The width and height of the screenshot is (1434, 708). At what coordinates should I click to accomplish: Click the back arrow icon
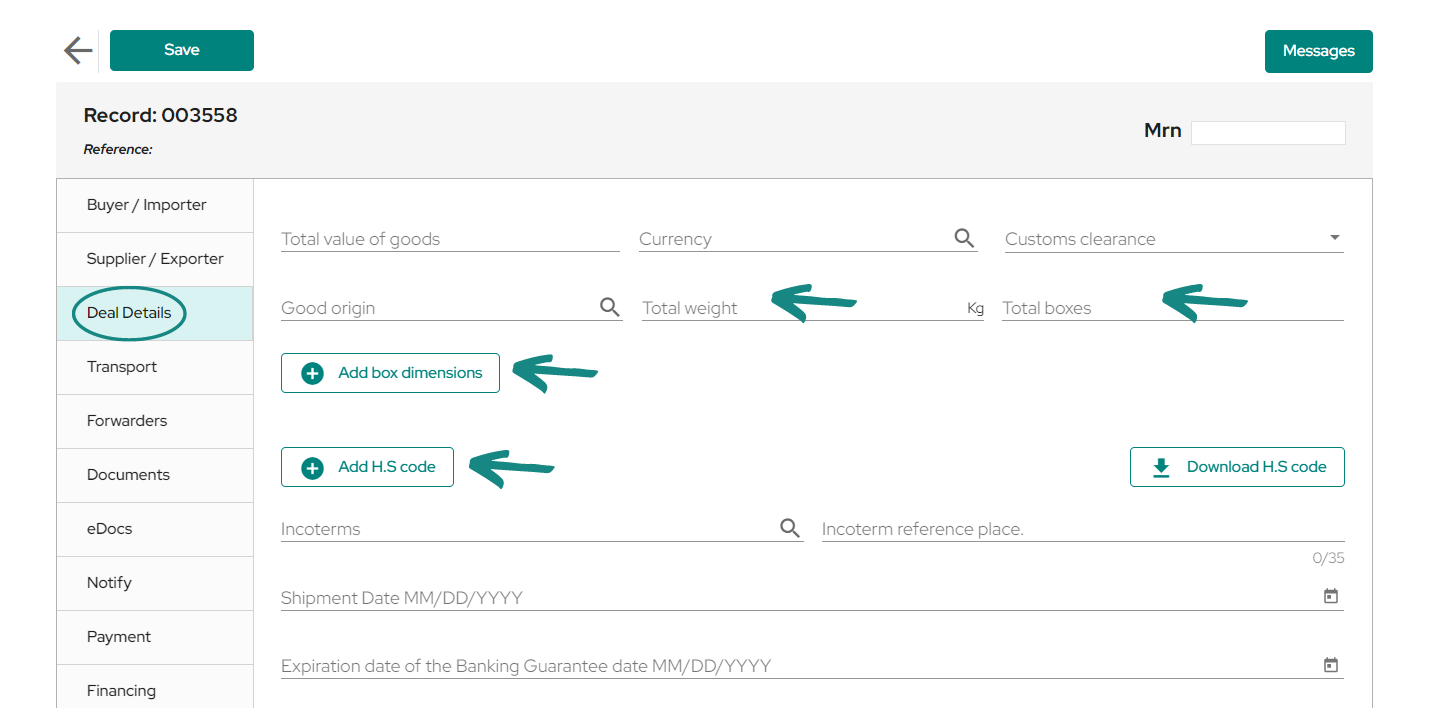click(78, 50)
